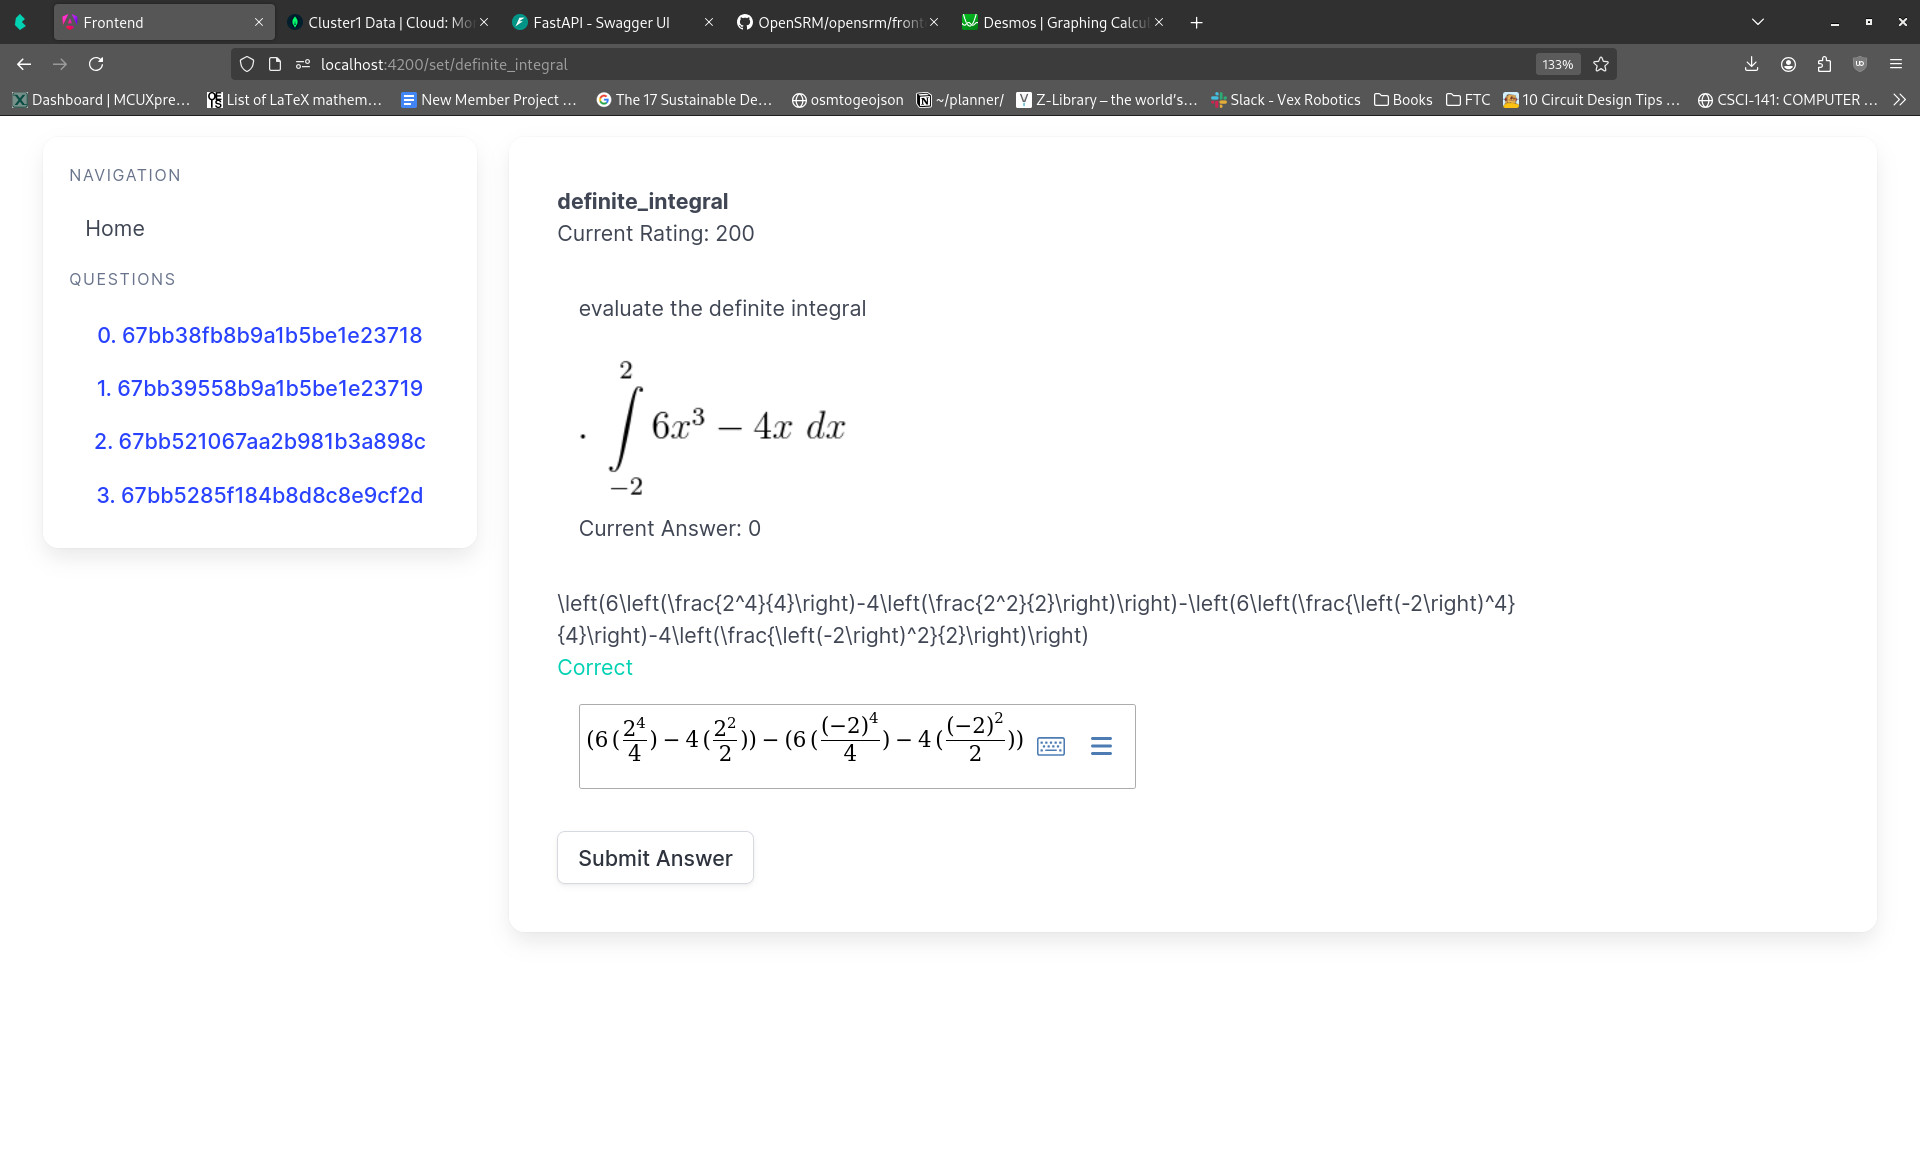Open the downloads icon in toolbar
This screenshot has width=1920, height=1168.
(x=1751, y=64)
